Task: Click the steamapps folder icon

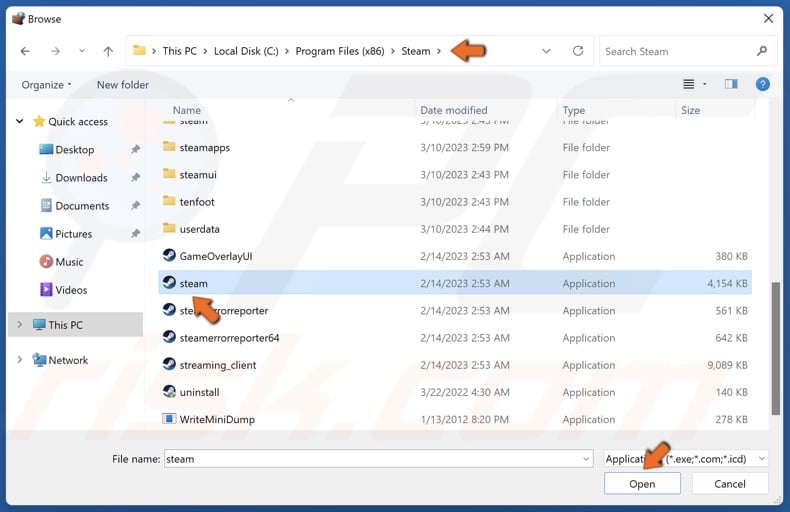Action: (x=170, y=147)
